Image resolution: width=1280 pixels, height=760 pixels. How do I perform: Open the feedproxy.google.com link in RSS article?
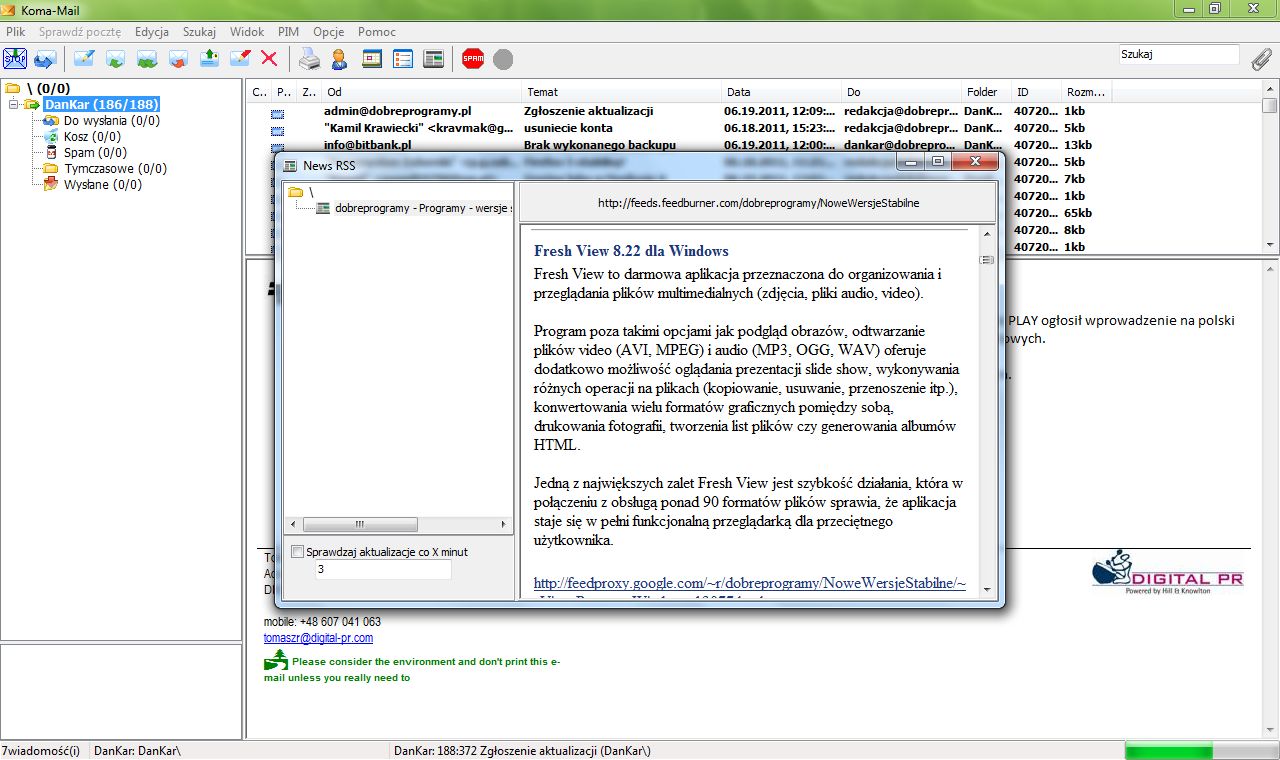pos(750,583)
